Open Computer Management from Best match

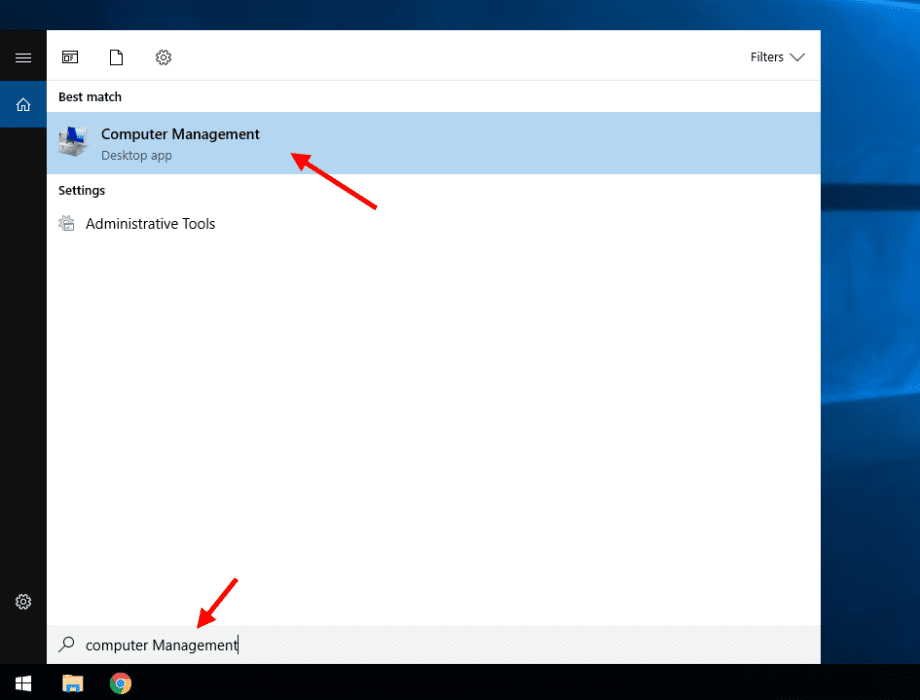[180, 134]
